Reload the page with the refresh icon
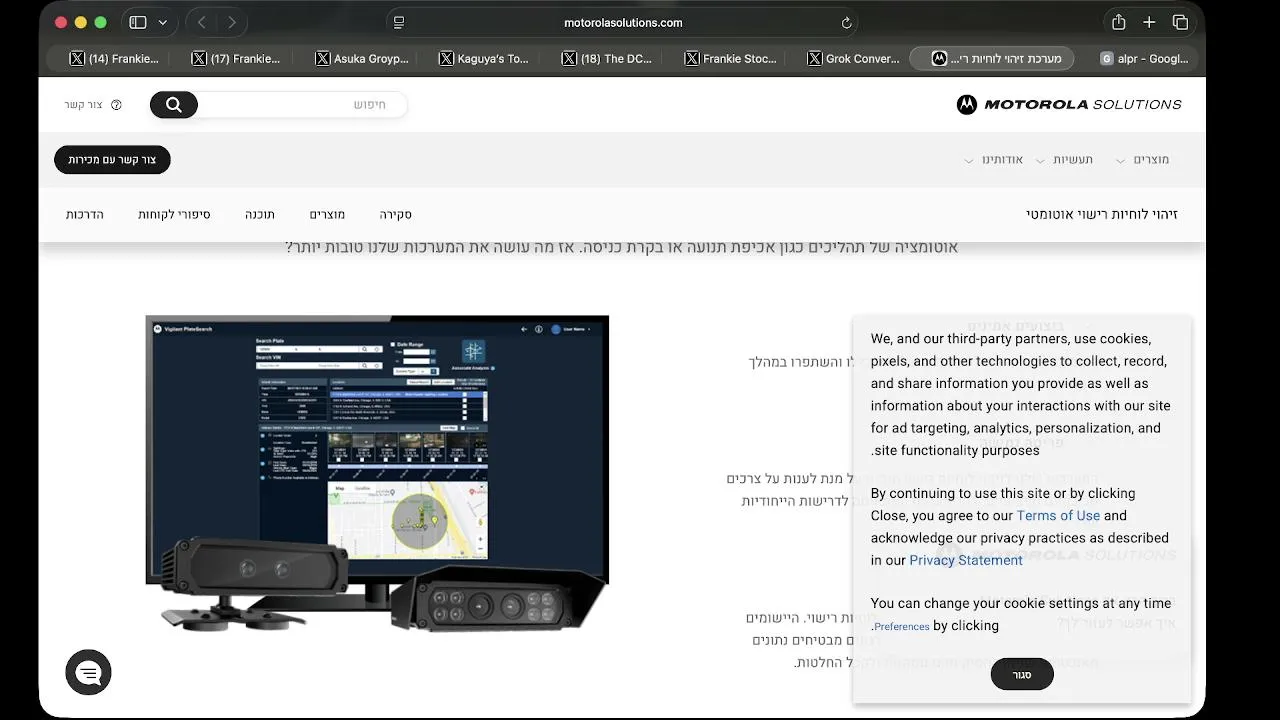 846,22
